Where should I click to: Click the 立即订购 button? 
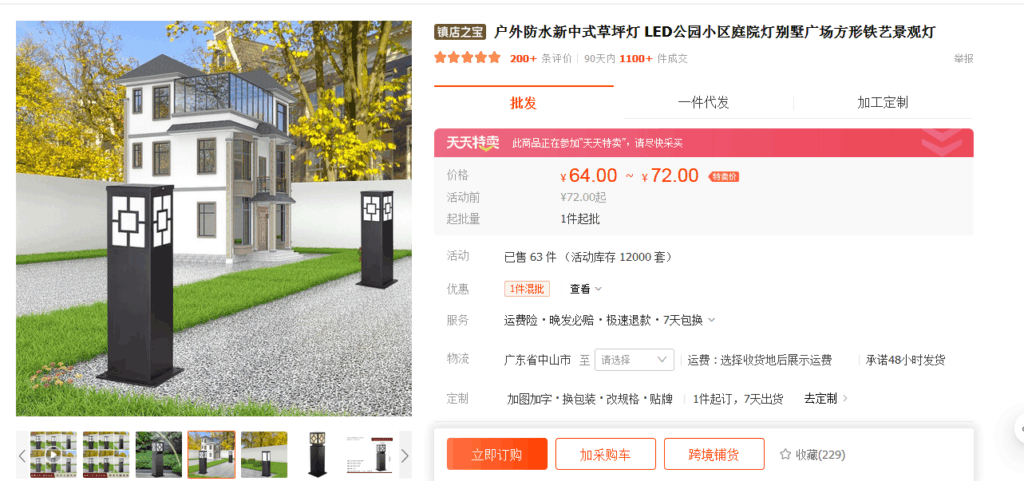[497, 454]
